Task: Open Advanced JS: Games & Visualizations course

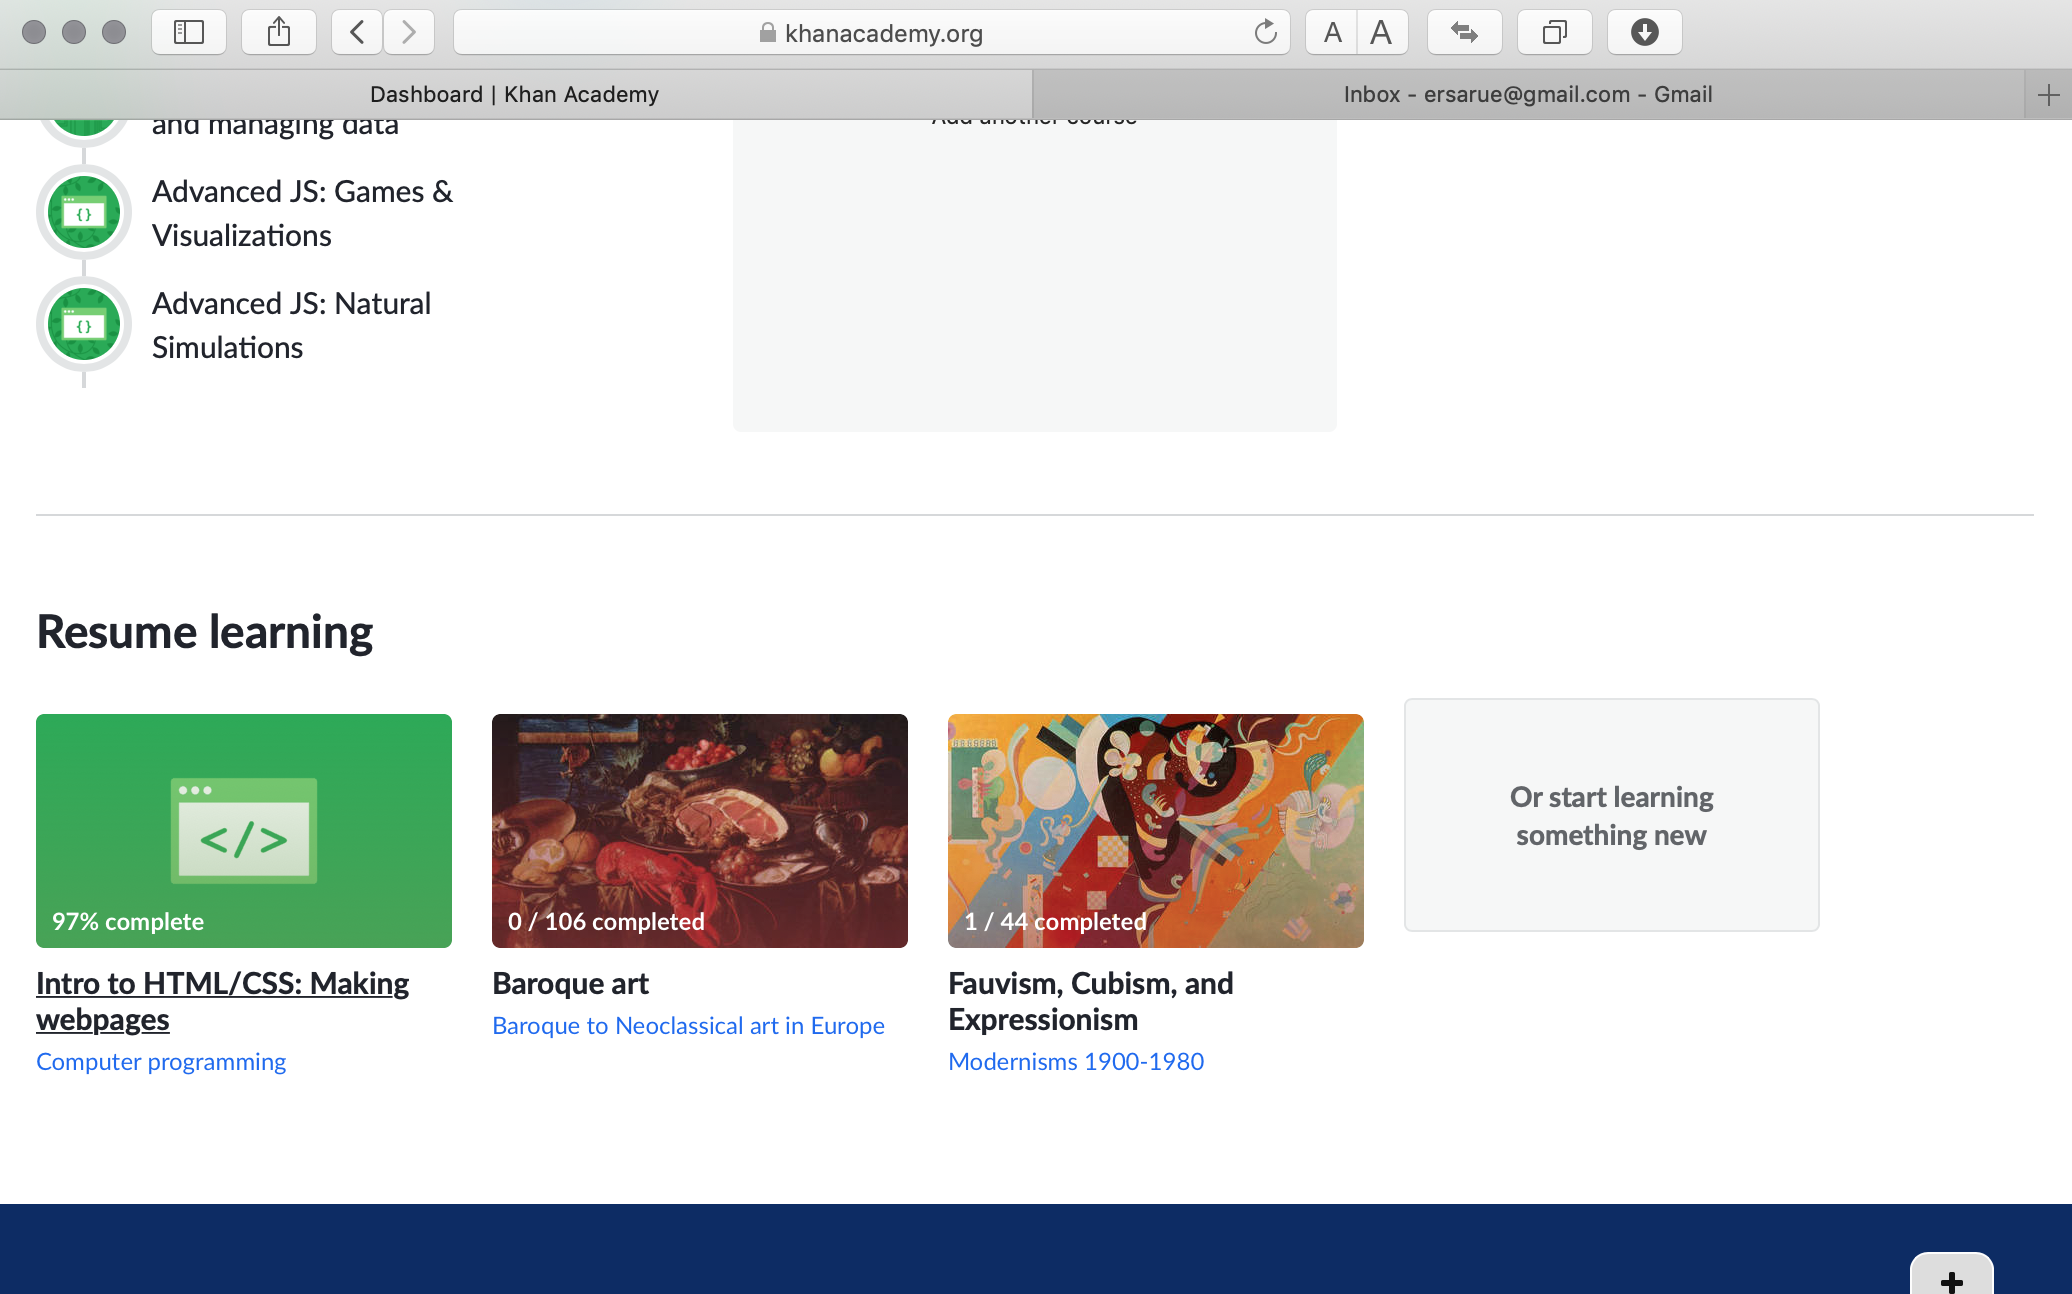Action: [x=302, y=213]
